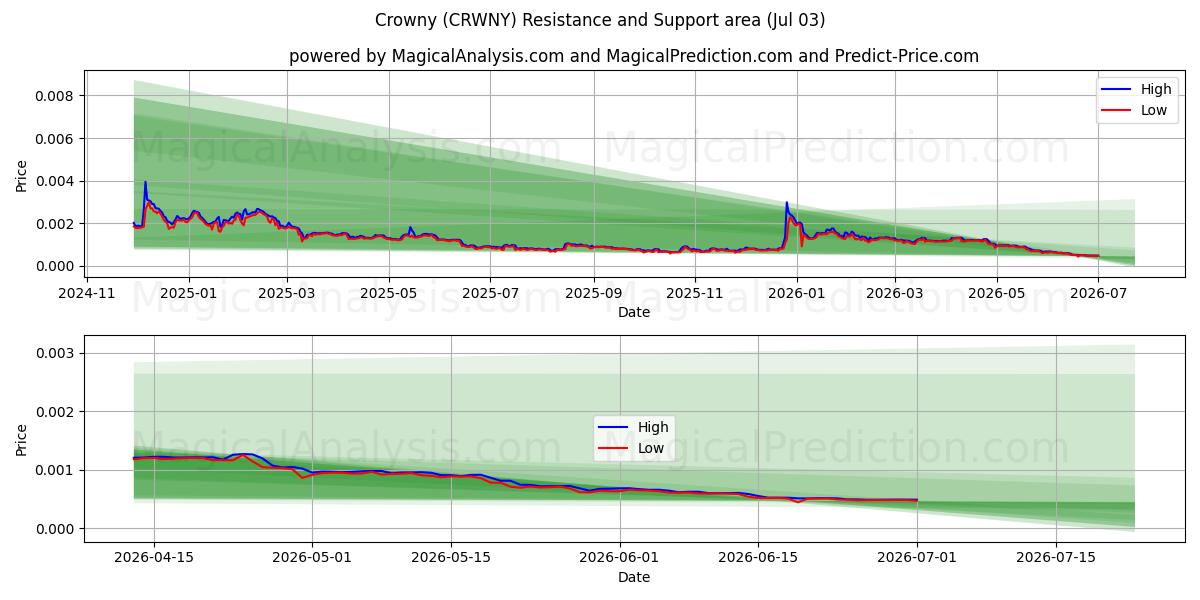The width and height of the screenshot is (1200, 600).
Task: Click the bottom chart date 2026-05-15
Action: [451, 558]
